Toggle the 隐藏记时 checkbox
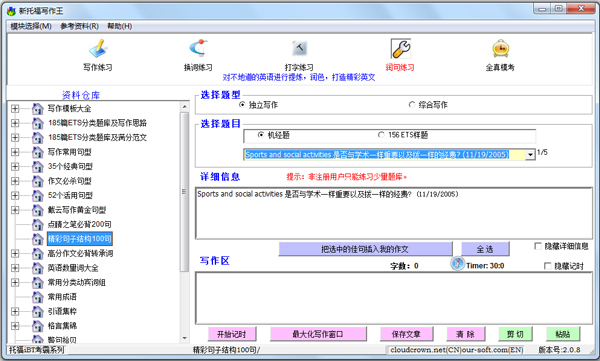Viewport: 600px width, 361px height. click(548, 266)
